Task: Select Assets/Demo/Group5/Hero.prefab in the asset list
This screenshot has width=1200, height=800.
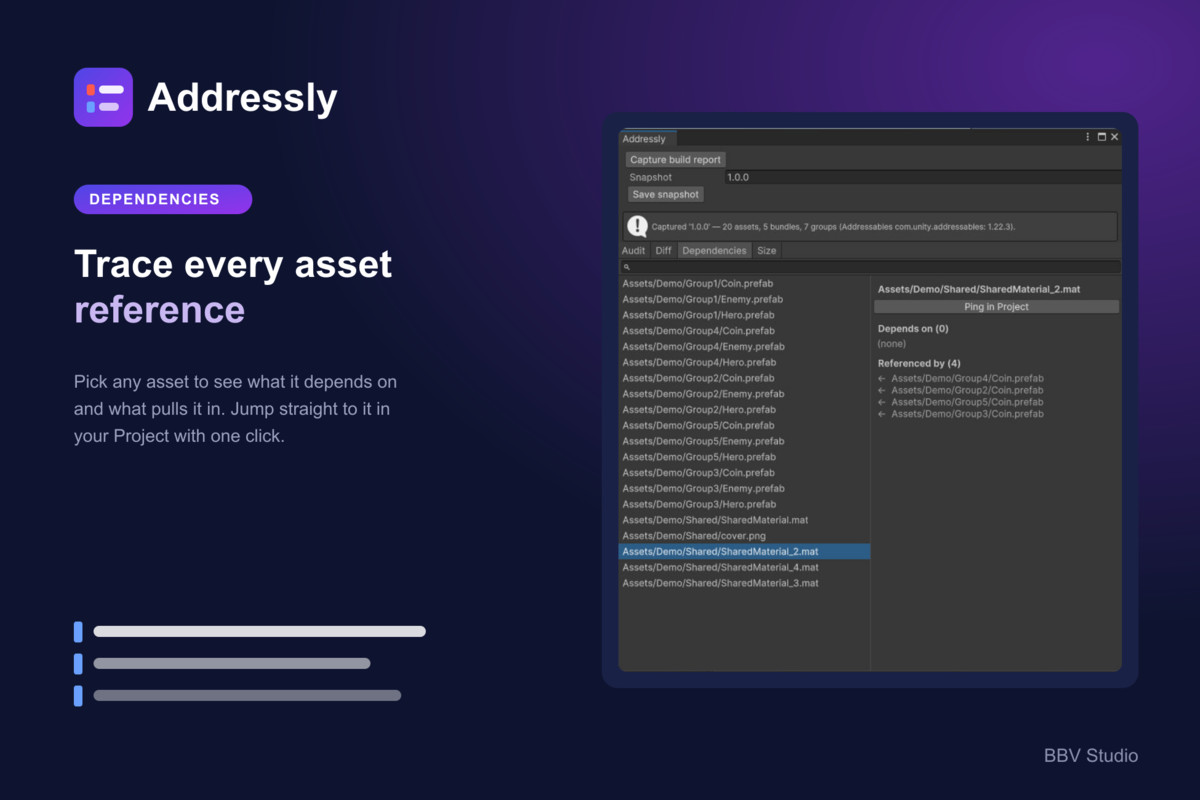Action: pyautogui.click(x=744, y=457)
